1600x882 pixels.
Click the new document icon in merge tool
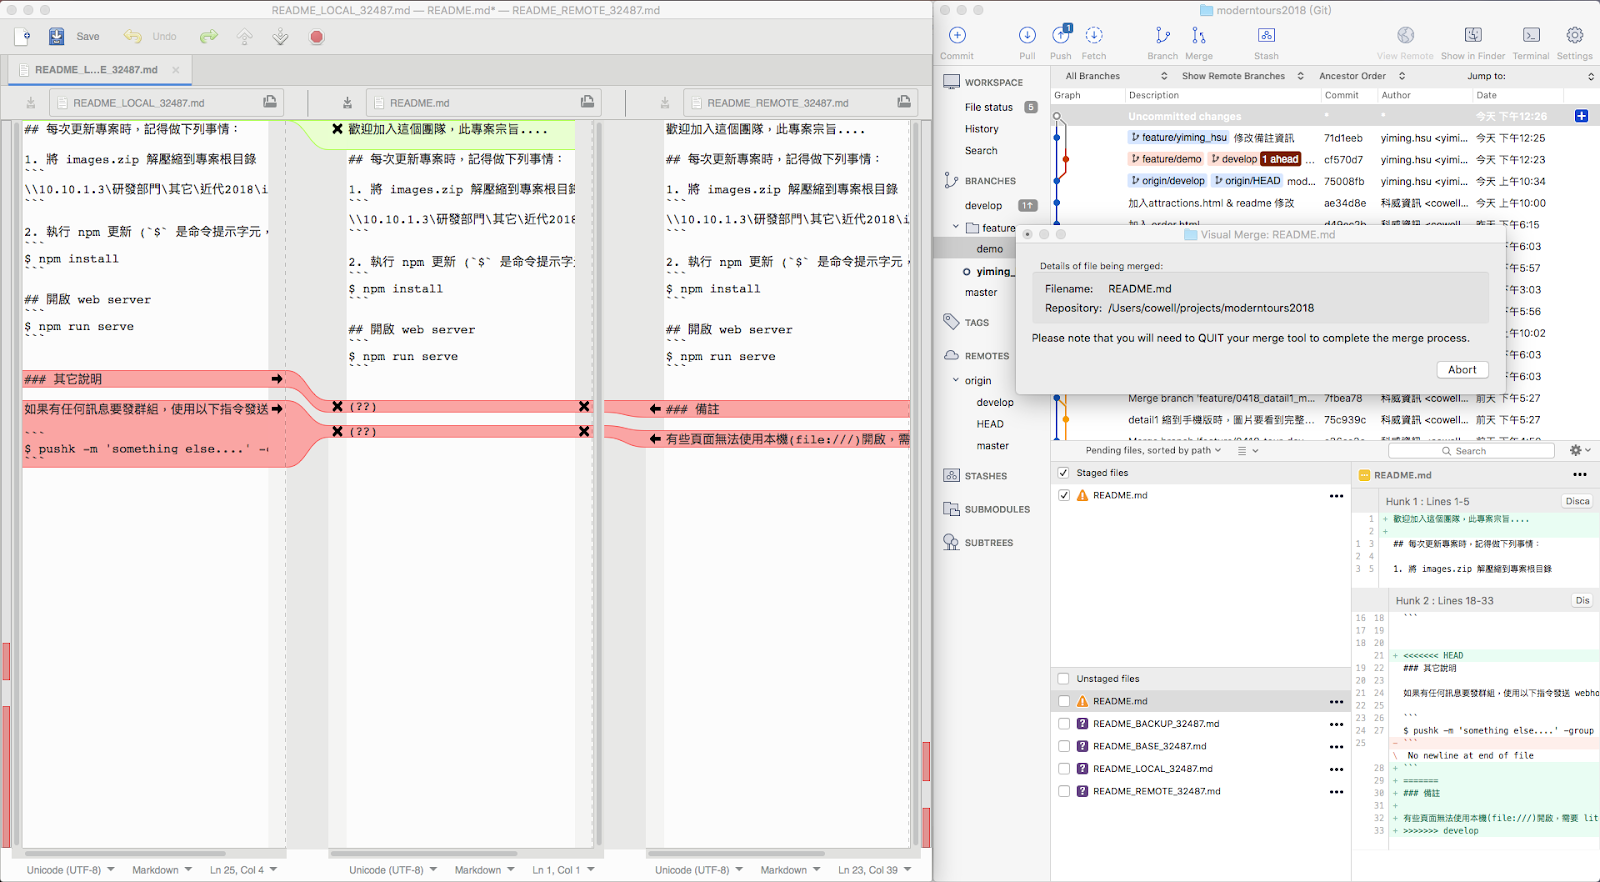[23, 37]
